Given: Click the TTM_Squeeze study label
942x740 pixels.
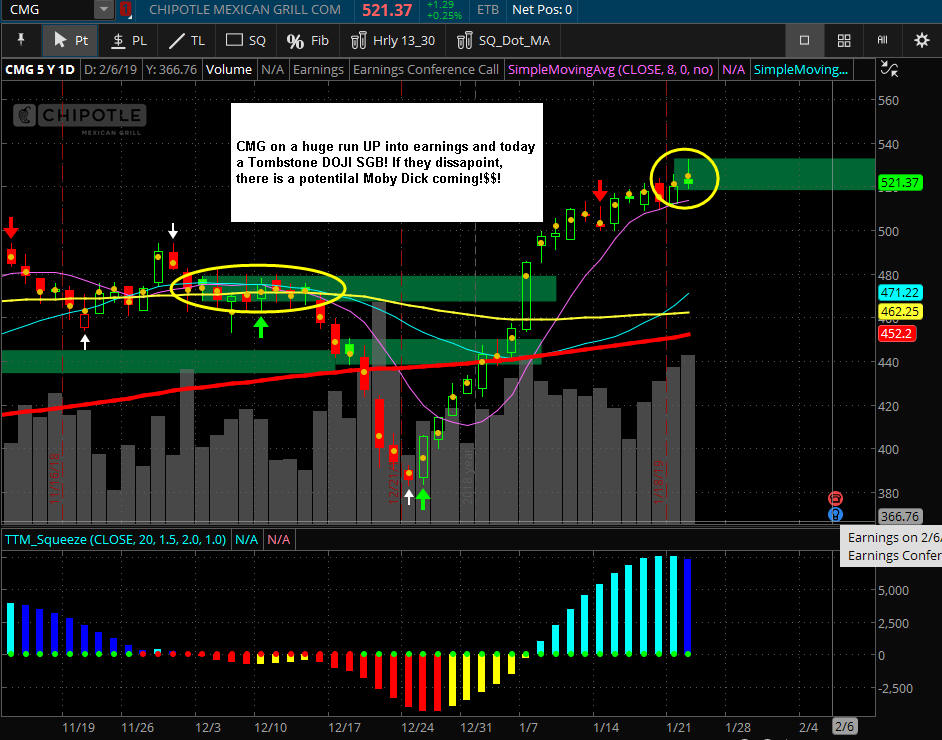Looking at the screenshot, I should click(115, 539).
